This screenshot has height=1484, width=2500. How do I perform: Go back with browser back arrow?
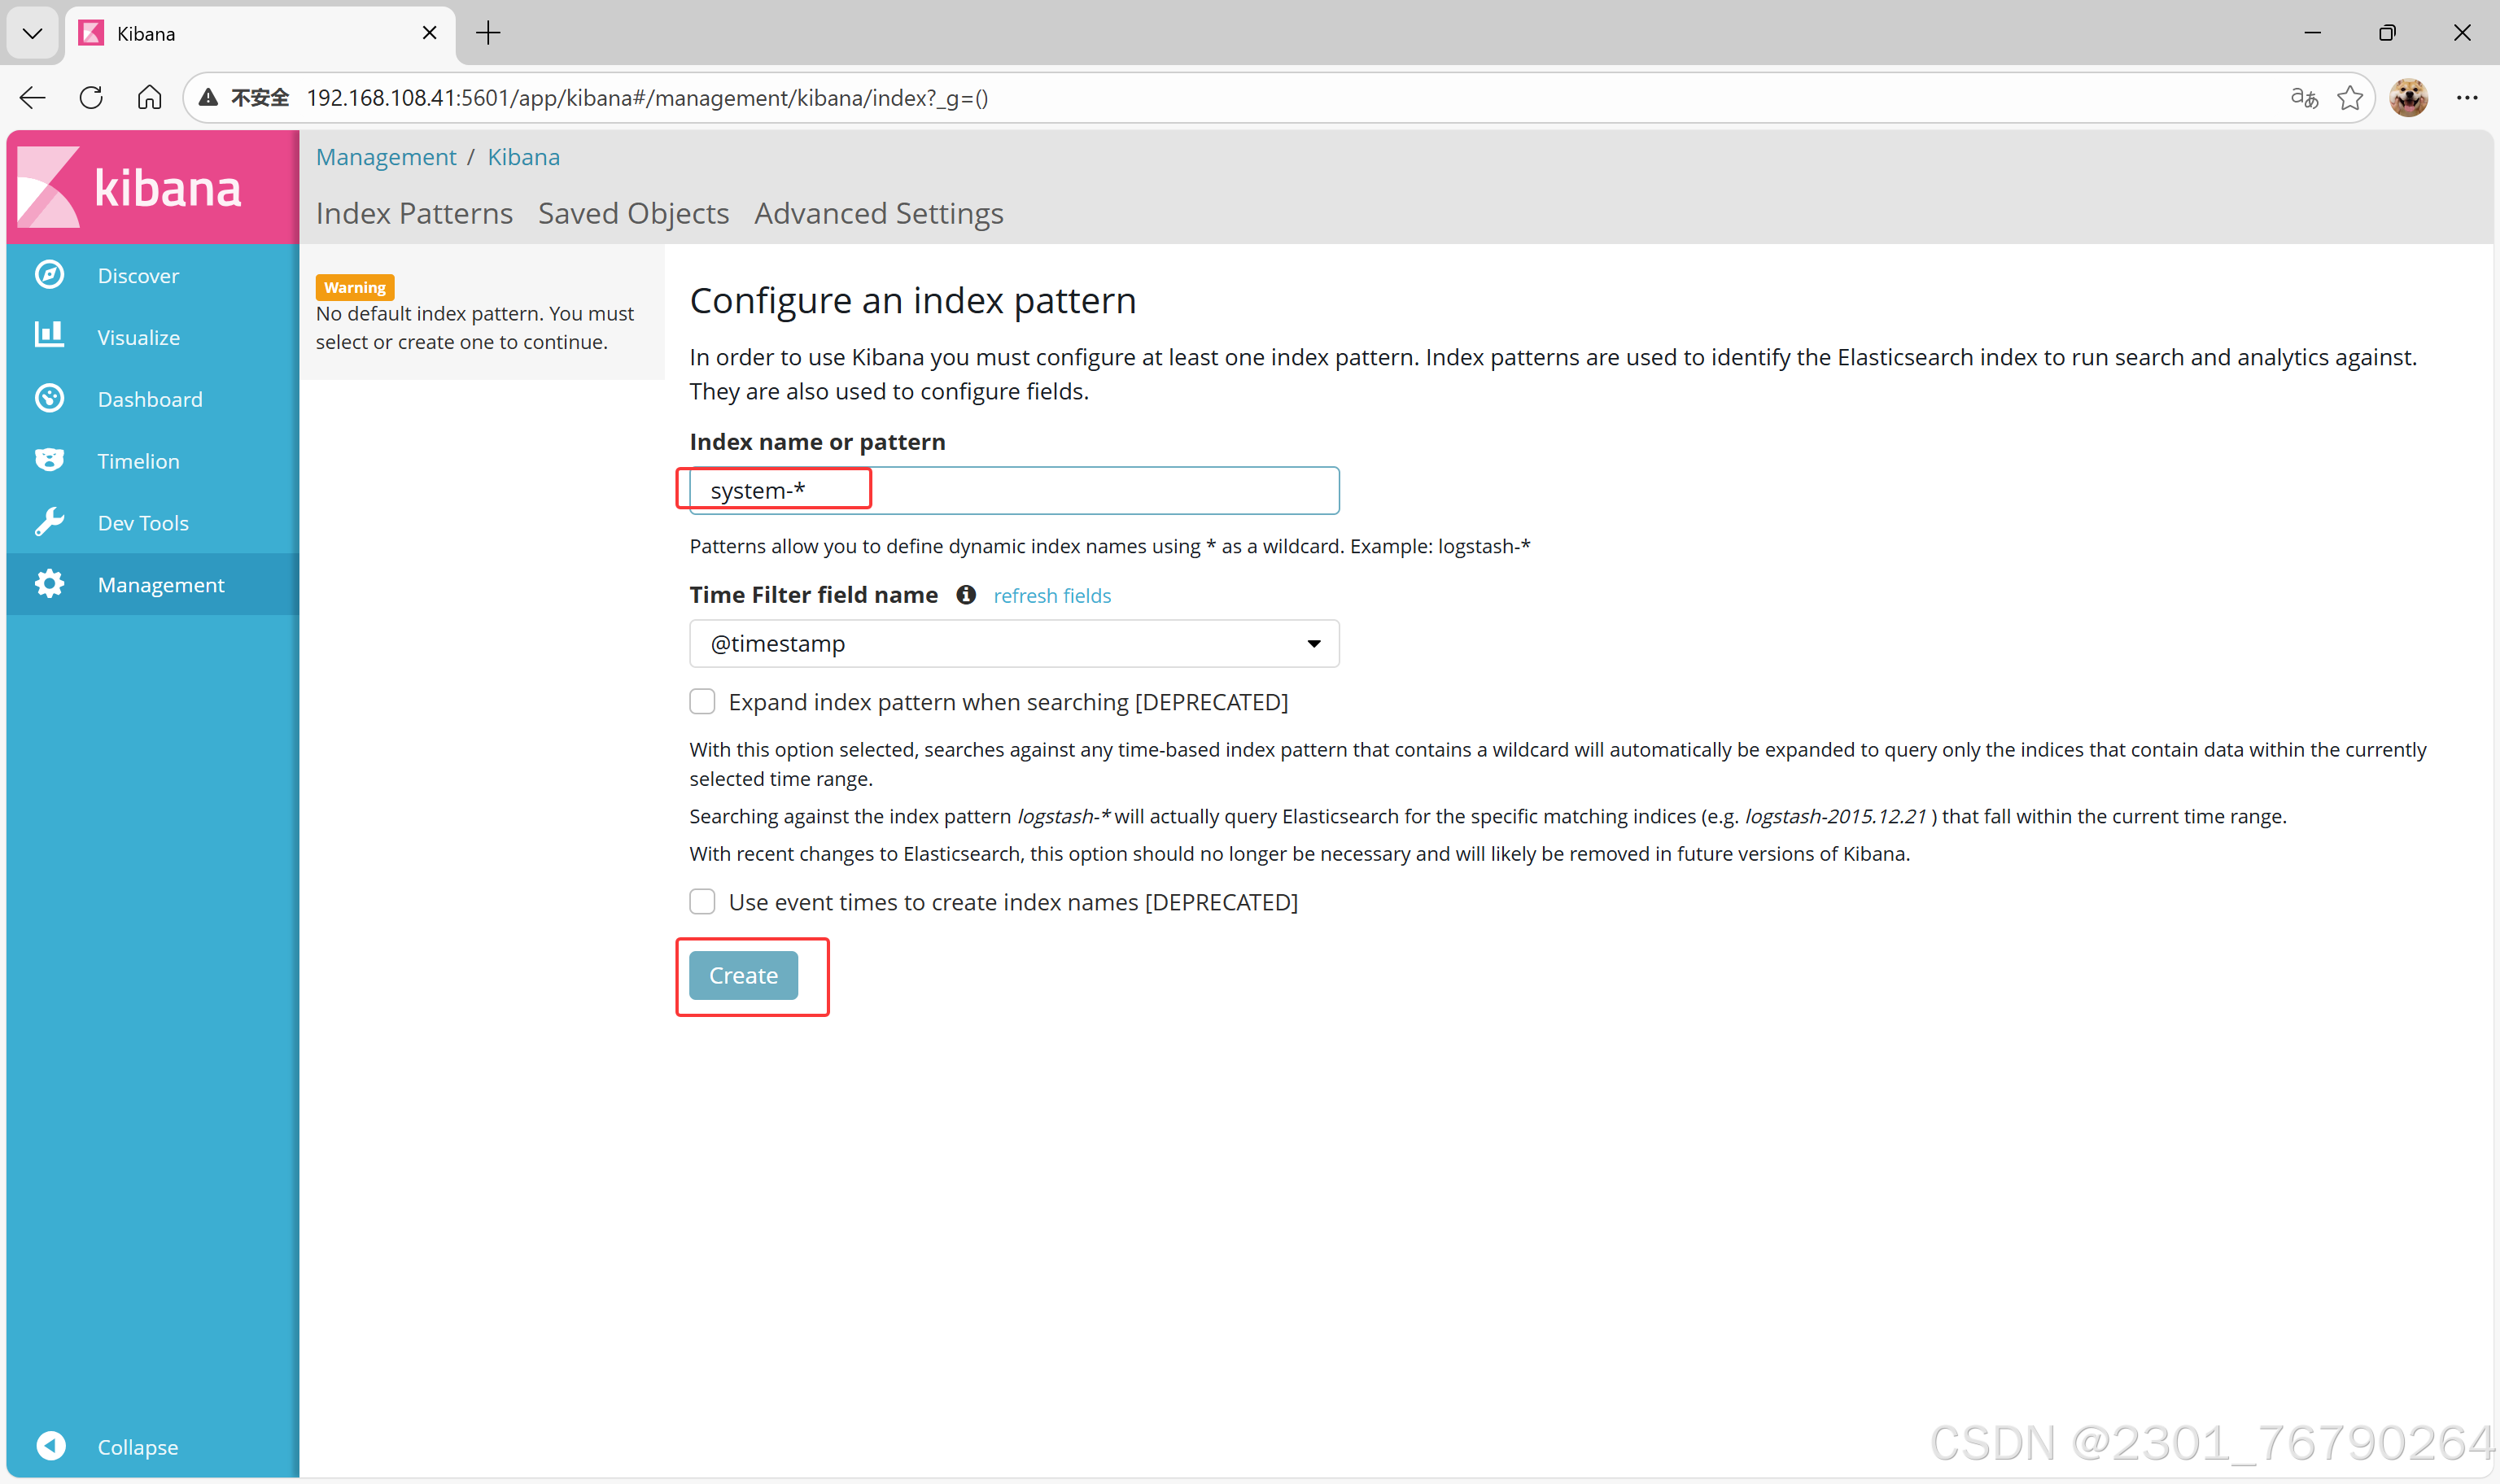pos(33,98)
